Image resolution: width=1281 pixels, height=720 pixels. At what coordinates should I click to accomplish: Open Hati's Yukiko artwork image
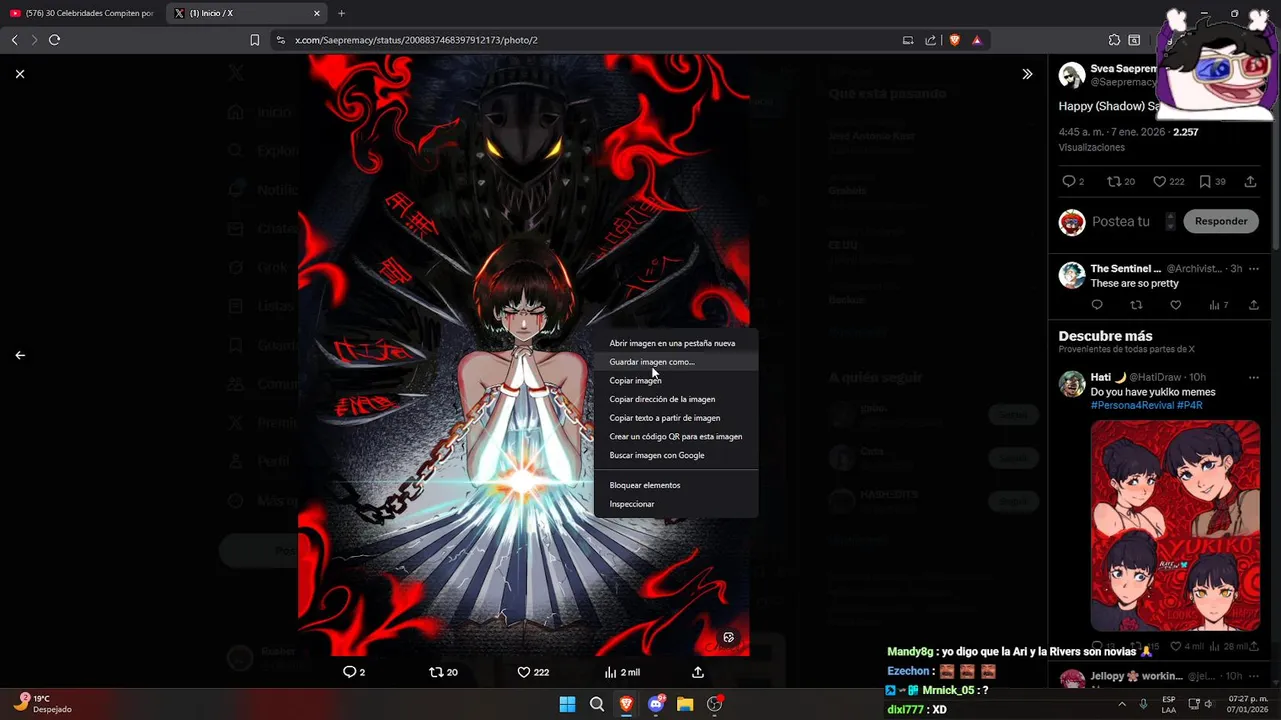point(1176,525)
